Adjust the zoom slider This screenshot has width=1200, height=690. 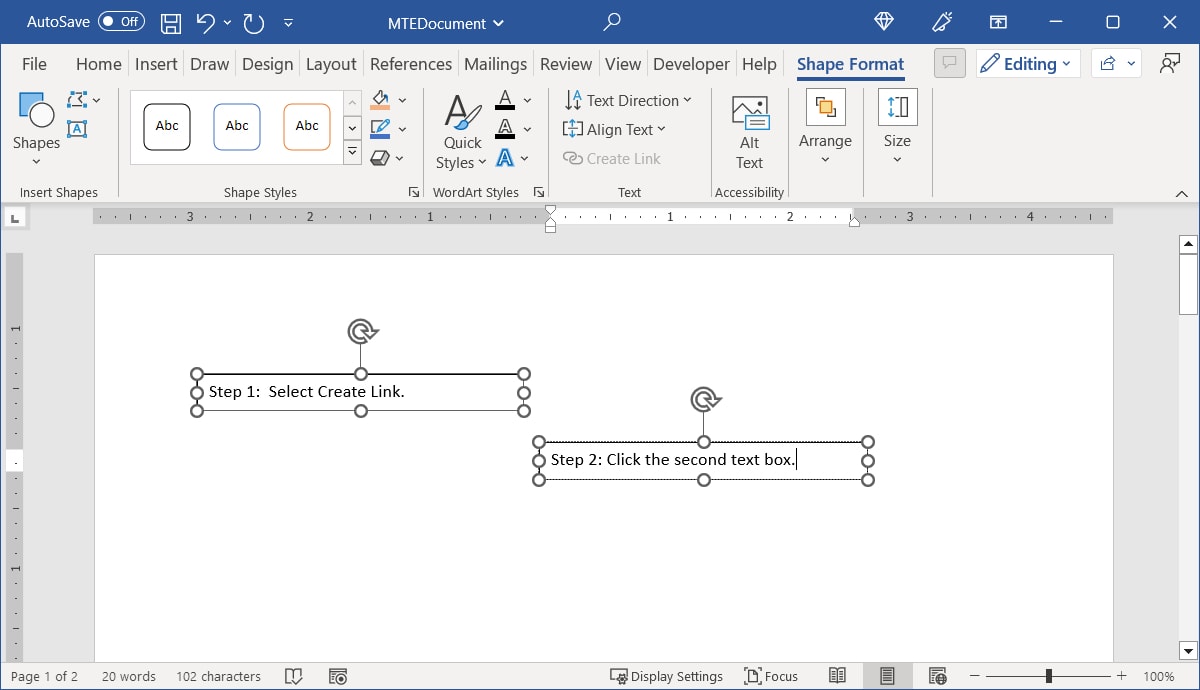[1046, 675]
